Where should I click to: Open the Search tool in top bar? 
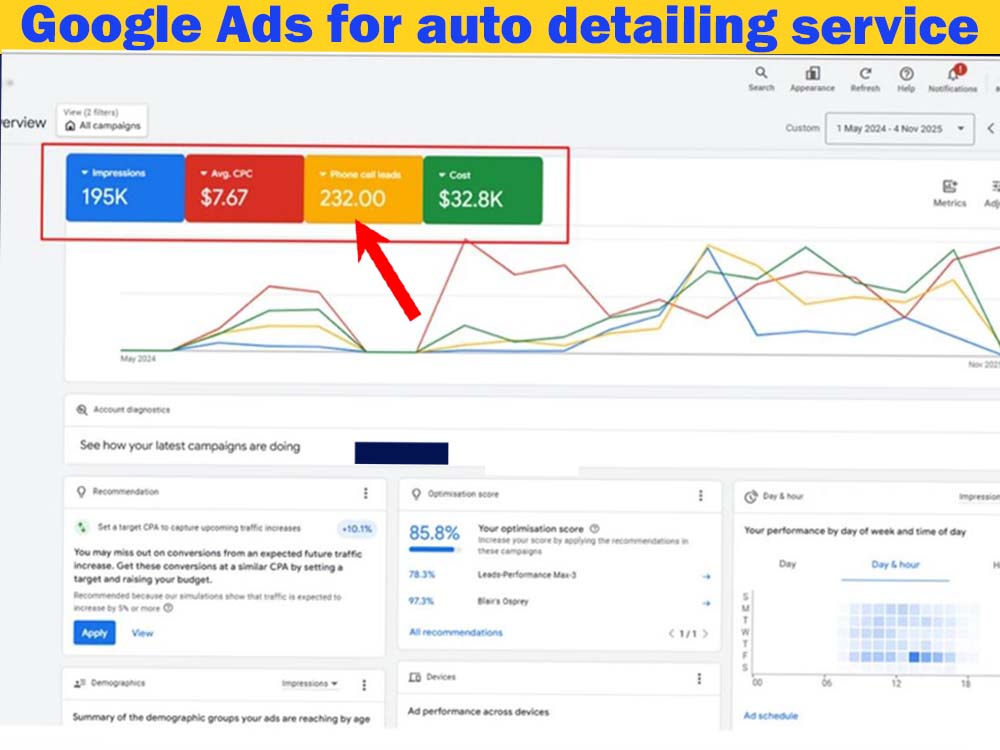point(761,78)
